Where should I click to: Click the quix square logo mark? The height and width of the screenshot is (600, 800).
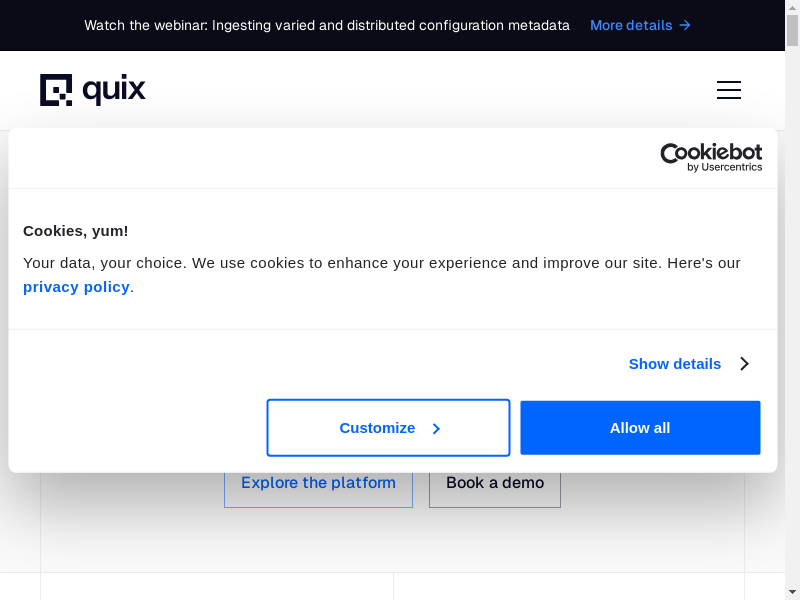[x=56, y=90]
